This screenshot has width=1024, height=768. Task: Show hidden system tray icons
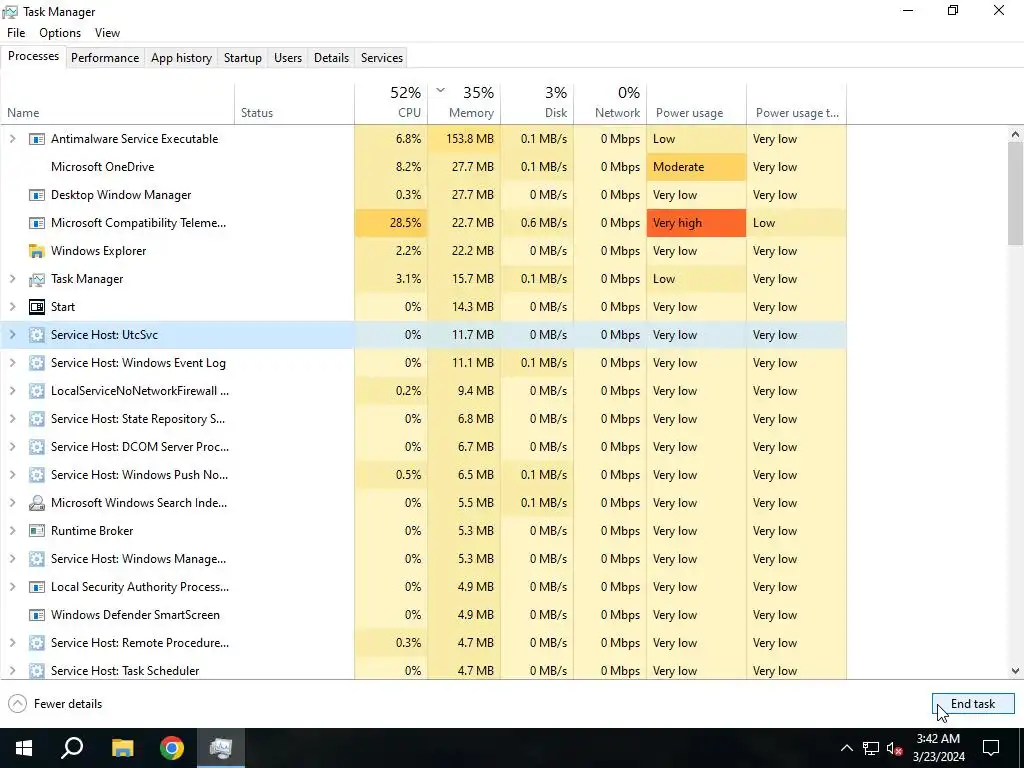(846, 748)
